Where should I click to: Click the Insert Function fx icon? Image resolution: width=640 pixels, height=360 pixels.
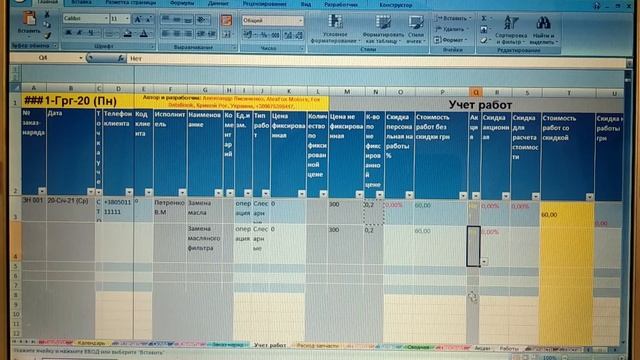(121, 58)
